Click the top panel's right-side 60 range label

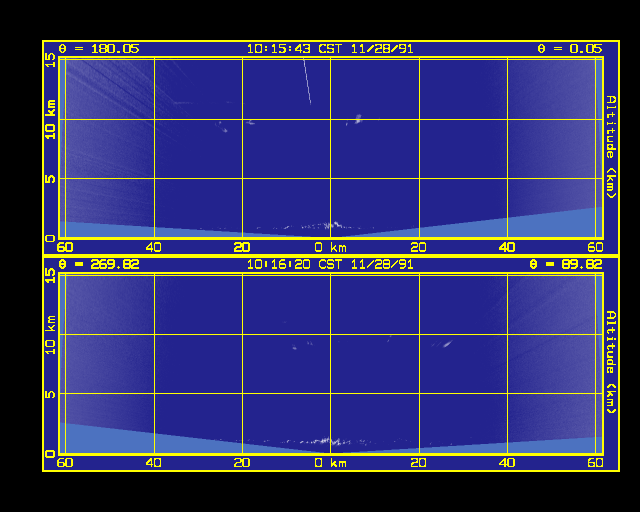click(596, 247)
